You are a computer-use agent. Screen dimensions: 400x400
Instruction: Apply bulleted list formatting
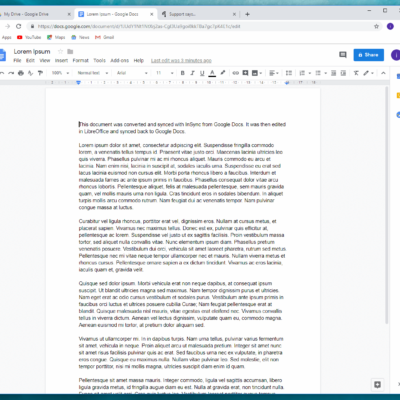tap(318, 73)
